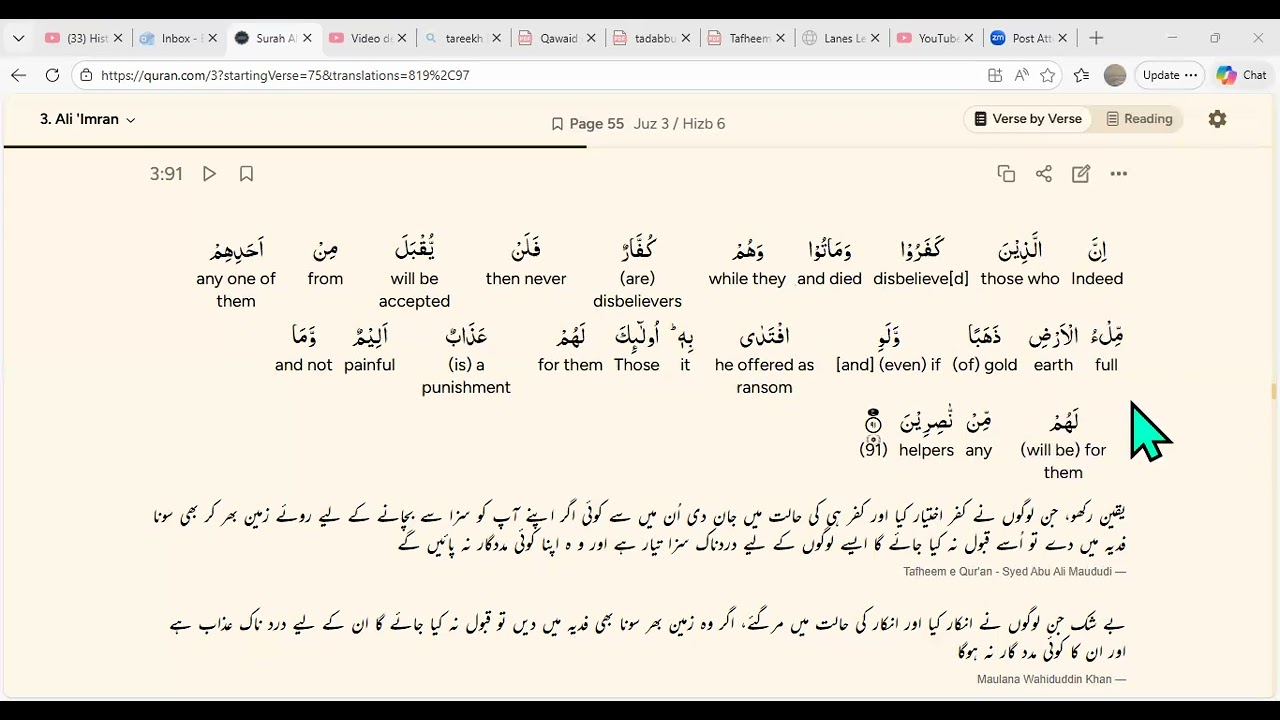Copy verse 3:91 text
Image resolution: width=1280 pixels, height=720 pixels.
coord(1006,174)
